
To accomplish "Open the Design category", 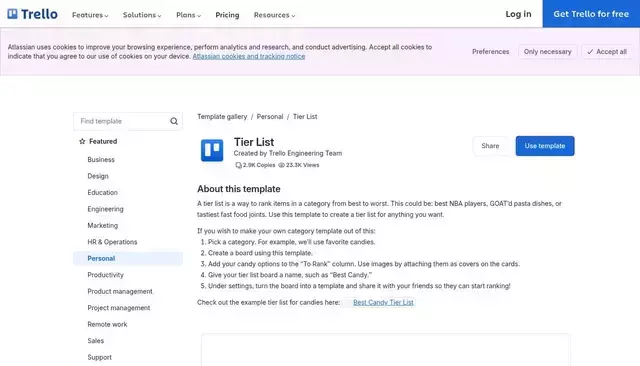I will coord(98,176).
